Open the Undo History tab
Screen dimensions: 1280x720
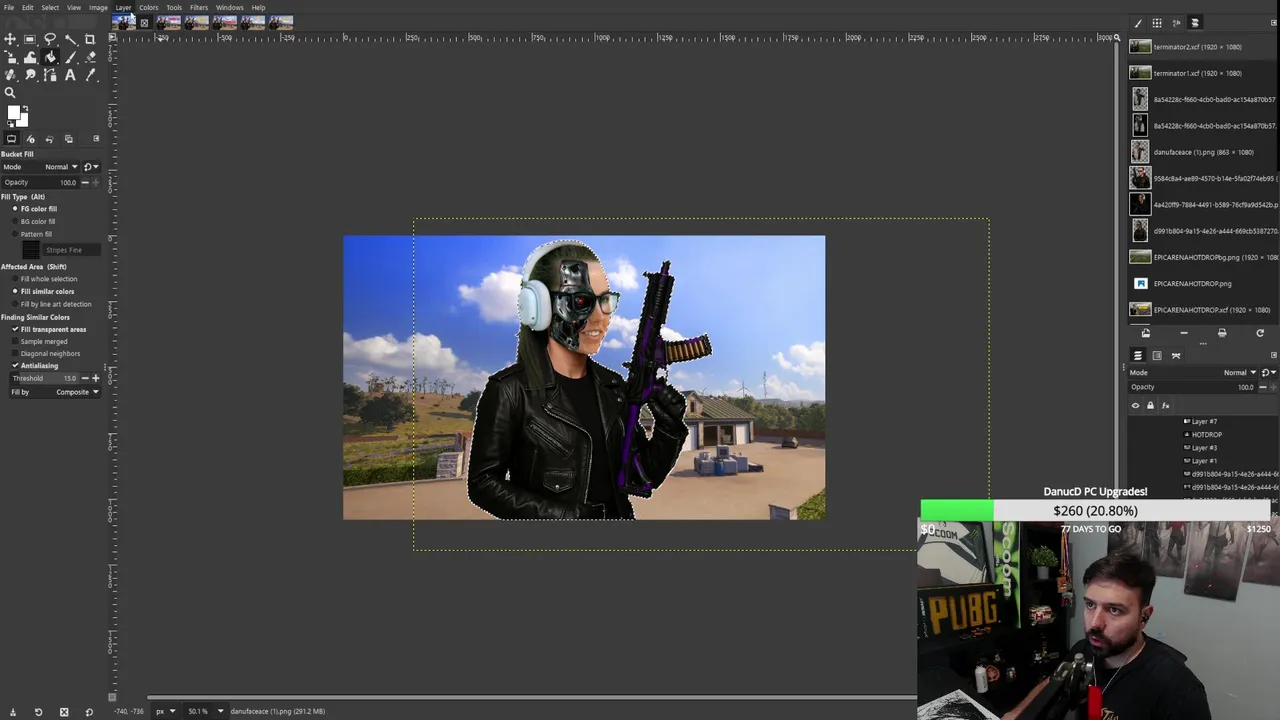(50, 139)
